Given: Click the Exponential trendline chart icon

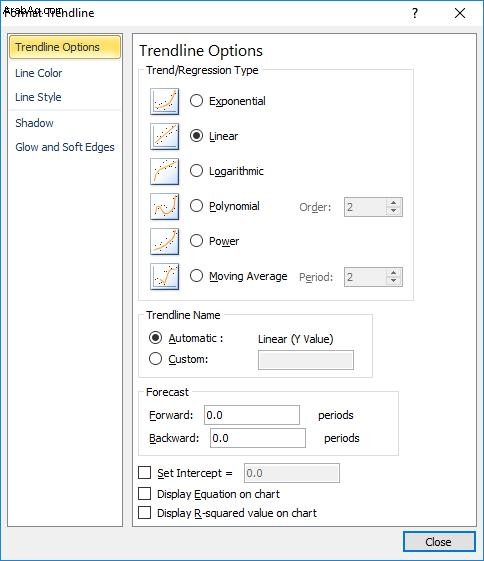Looking at the screenshot, I should click(165, 102).
